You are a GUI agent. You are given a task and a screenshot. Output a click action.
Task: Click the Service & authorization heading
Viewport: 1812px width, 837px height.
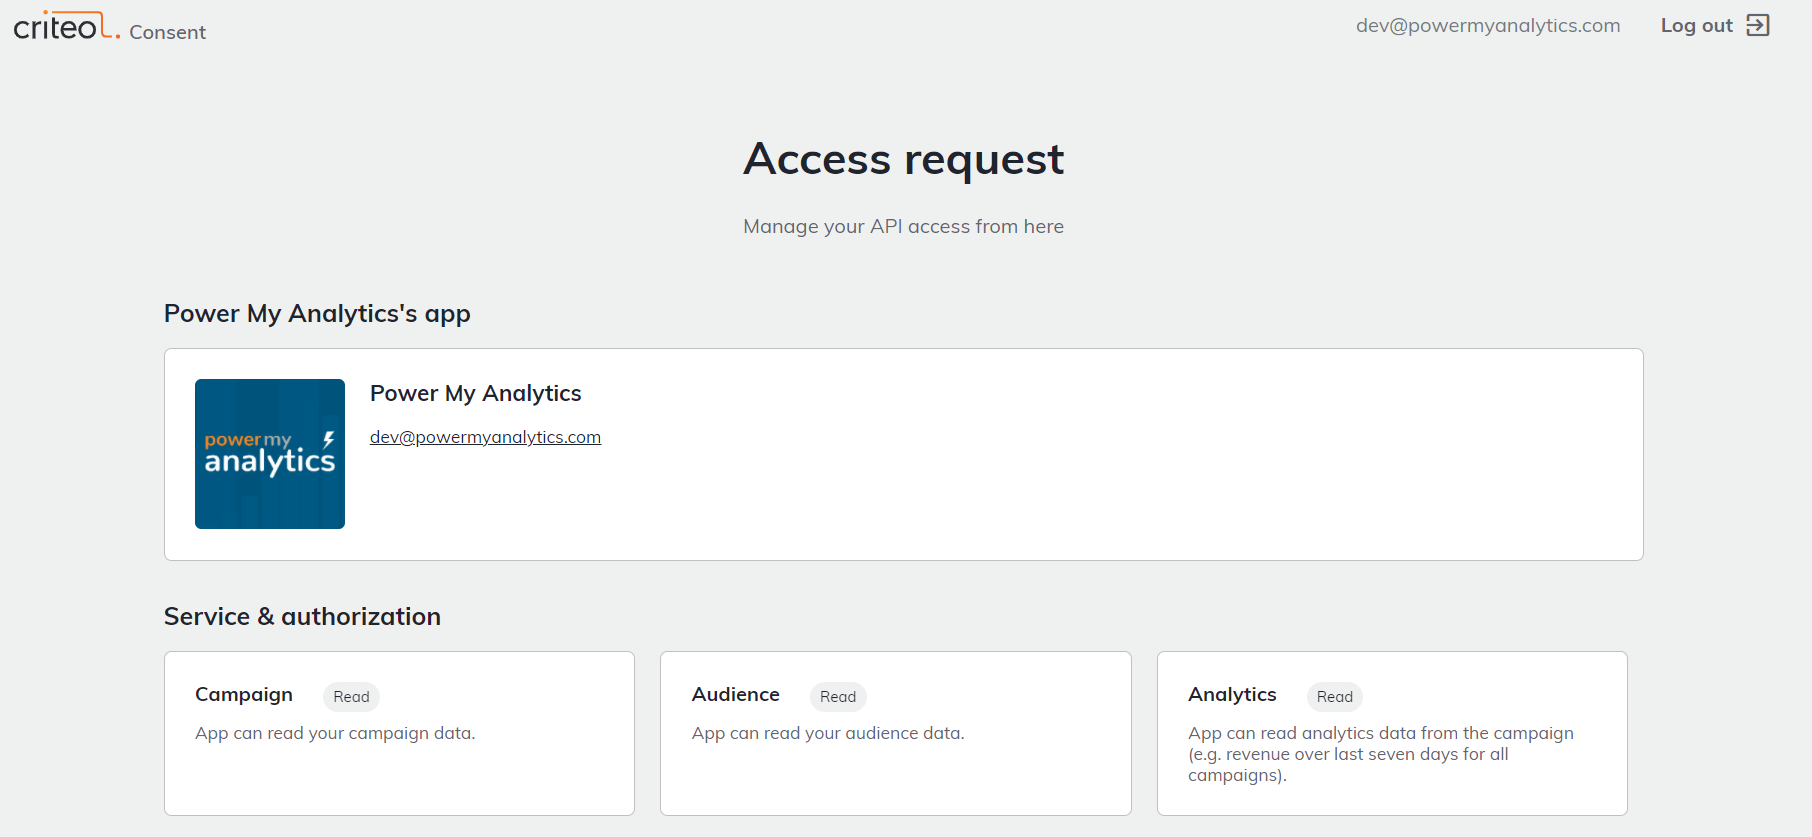click(x=302, y=617)
